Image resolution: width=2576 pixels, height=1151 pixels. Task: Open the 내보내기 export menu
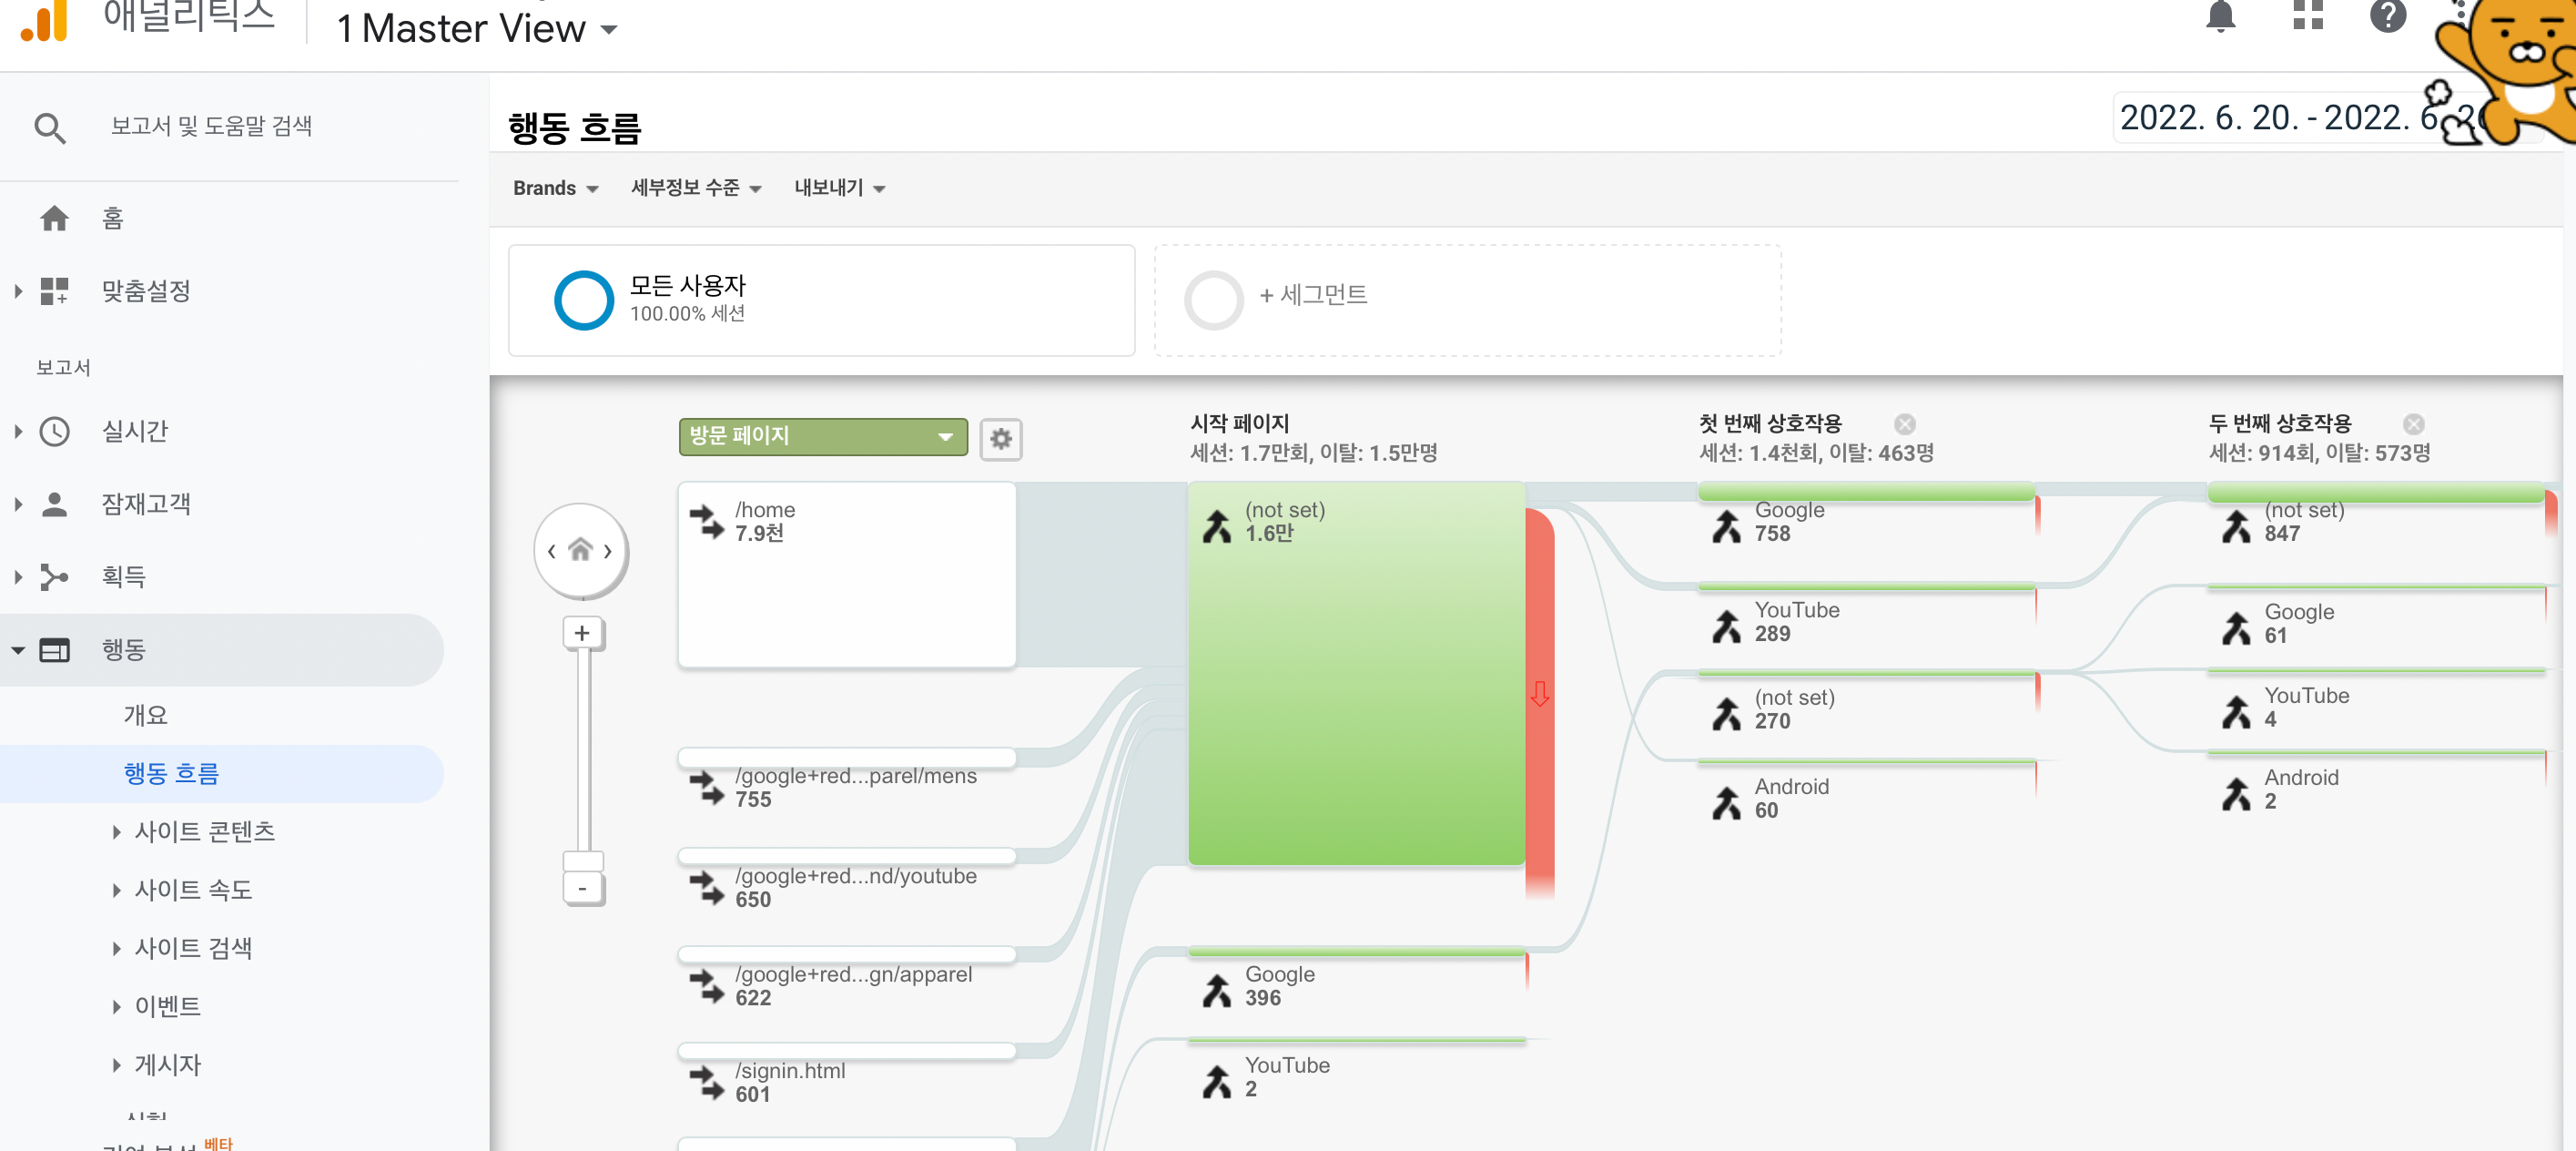pos(839,188)
